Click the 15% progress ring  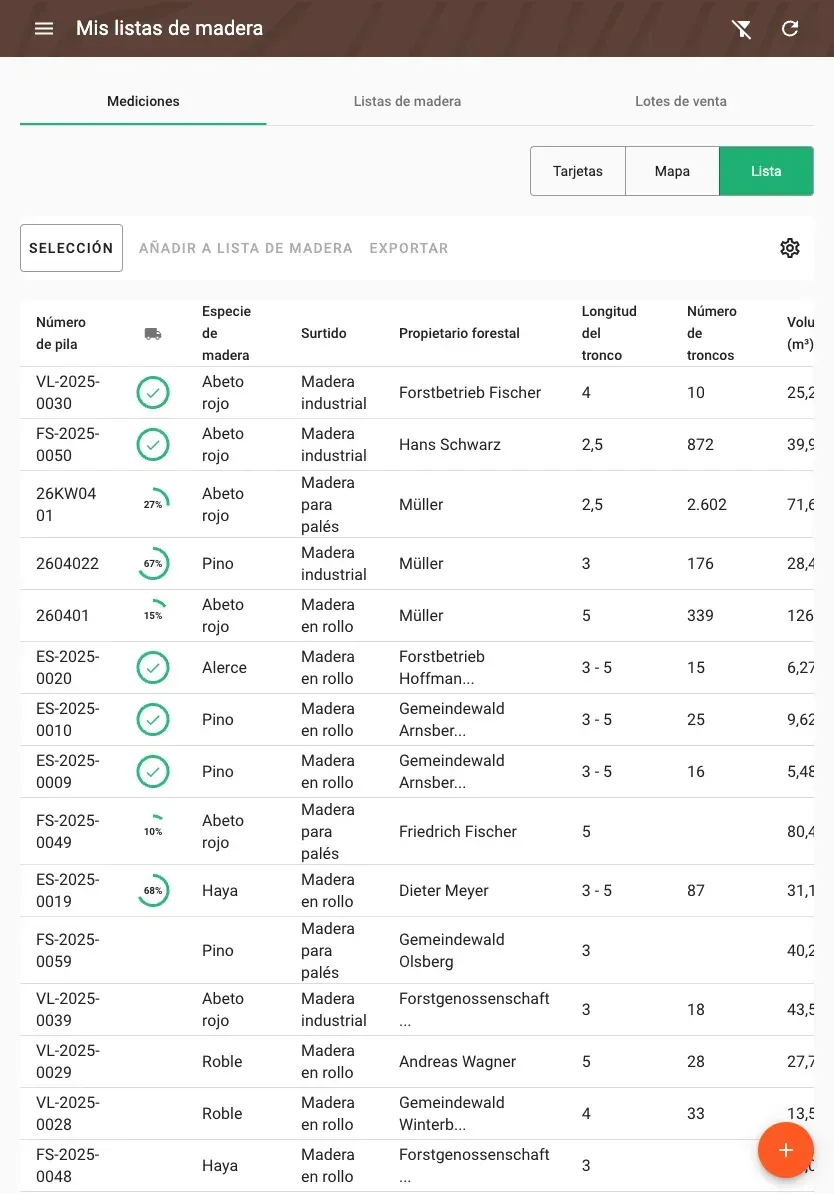click(x=153, y=615)
